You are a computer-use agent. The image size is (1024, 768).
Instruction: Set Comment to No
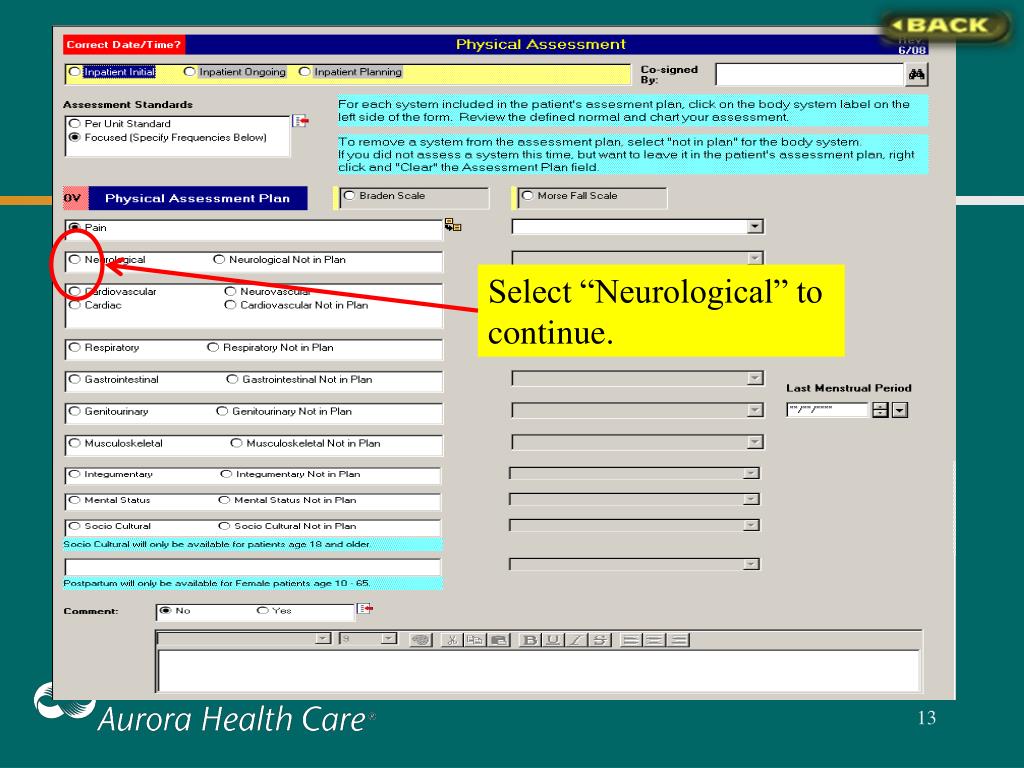pyautogui.click(x=166, y=611)
